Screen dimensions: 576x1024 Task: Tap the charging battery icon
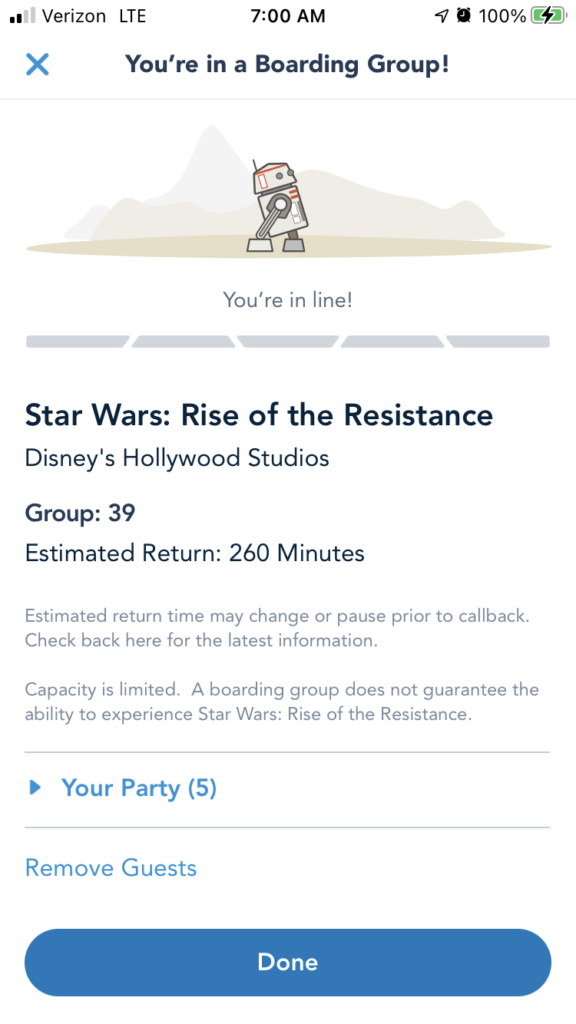549,16
